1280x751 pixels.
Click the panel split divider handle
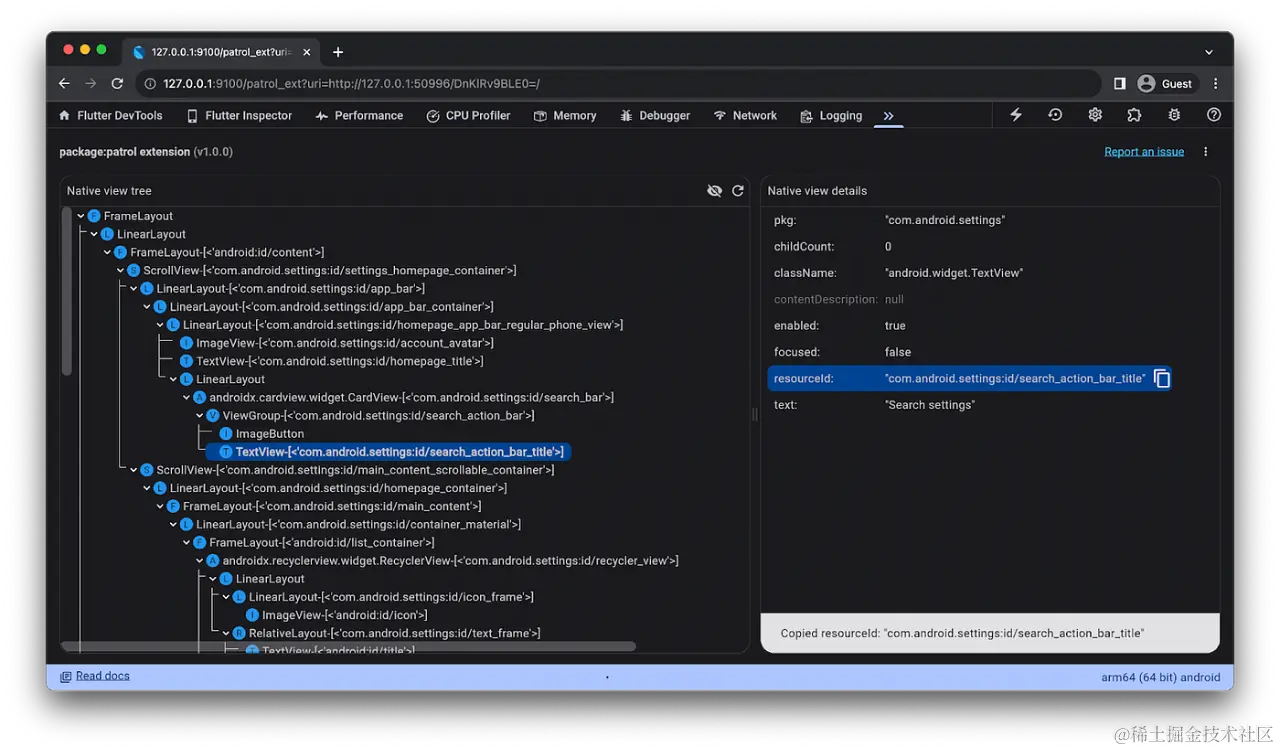755,415
